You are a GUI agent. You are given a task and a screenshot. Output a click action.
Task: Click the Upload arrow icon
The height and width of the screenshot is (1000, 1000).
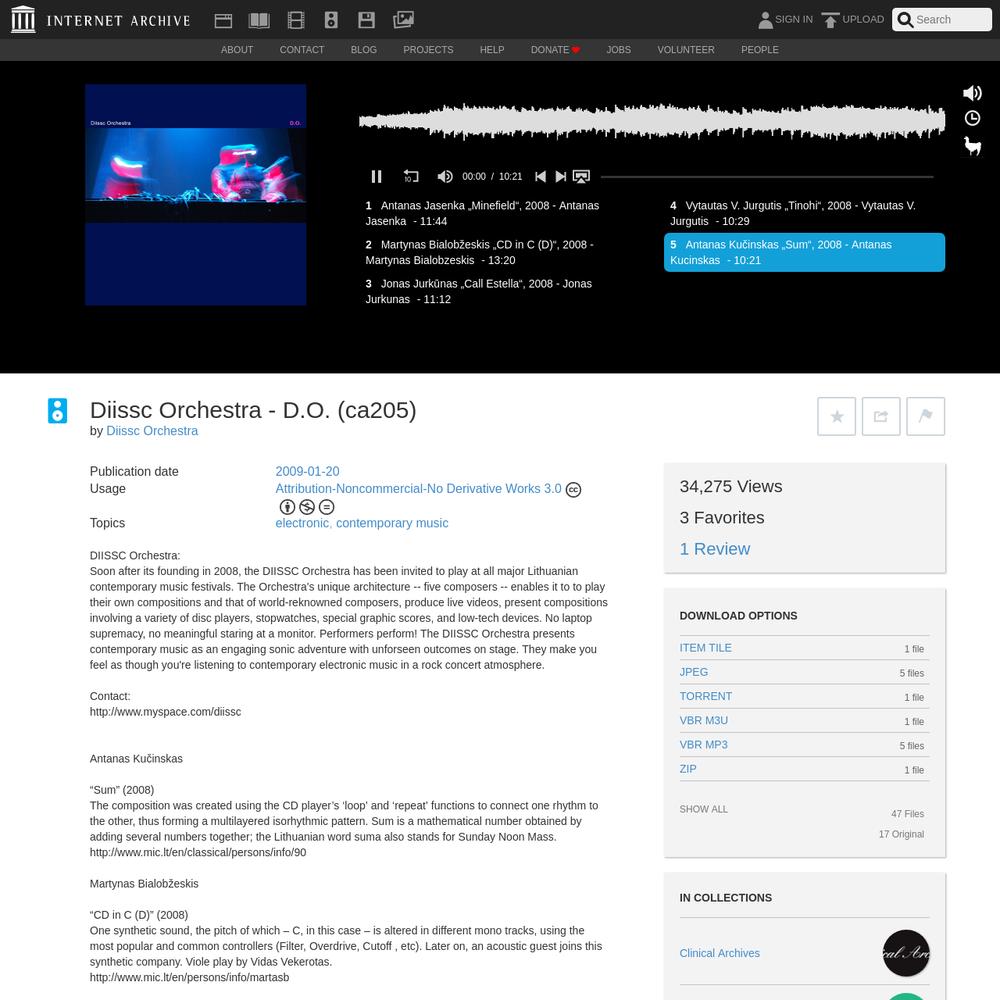(x=830, y=20)
